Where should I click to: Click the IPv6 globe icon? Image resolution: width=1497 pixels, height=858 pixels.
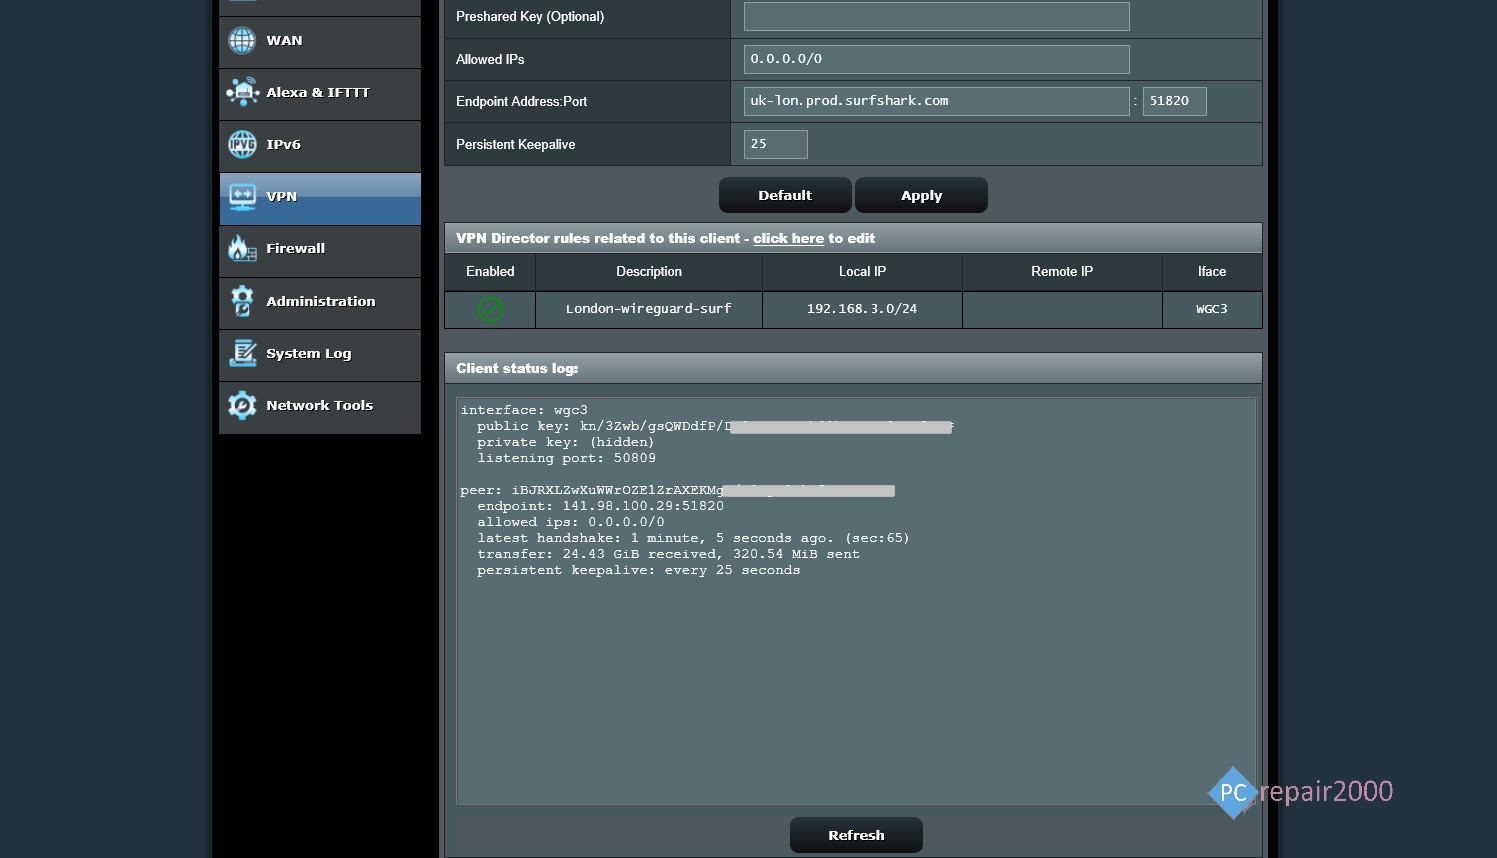pos(242,144)
